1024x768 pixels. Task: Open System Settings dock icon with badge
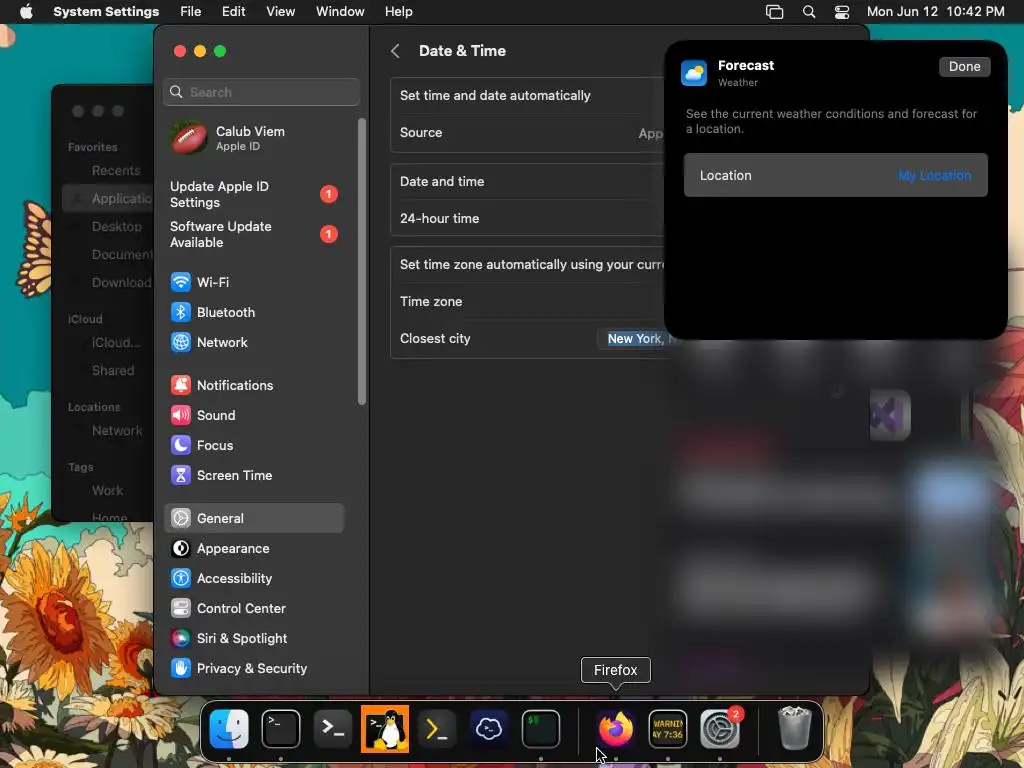click(720, 729)
